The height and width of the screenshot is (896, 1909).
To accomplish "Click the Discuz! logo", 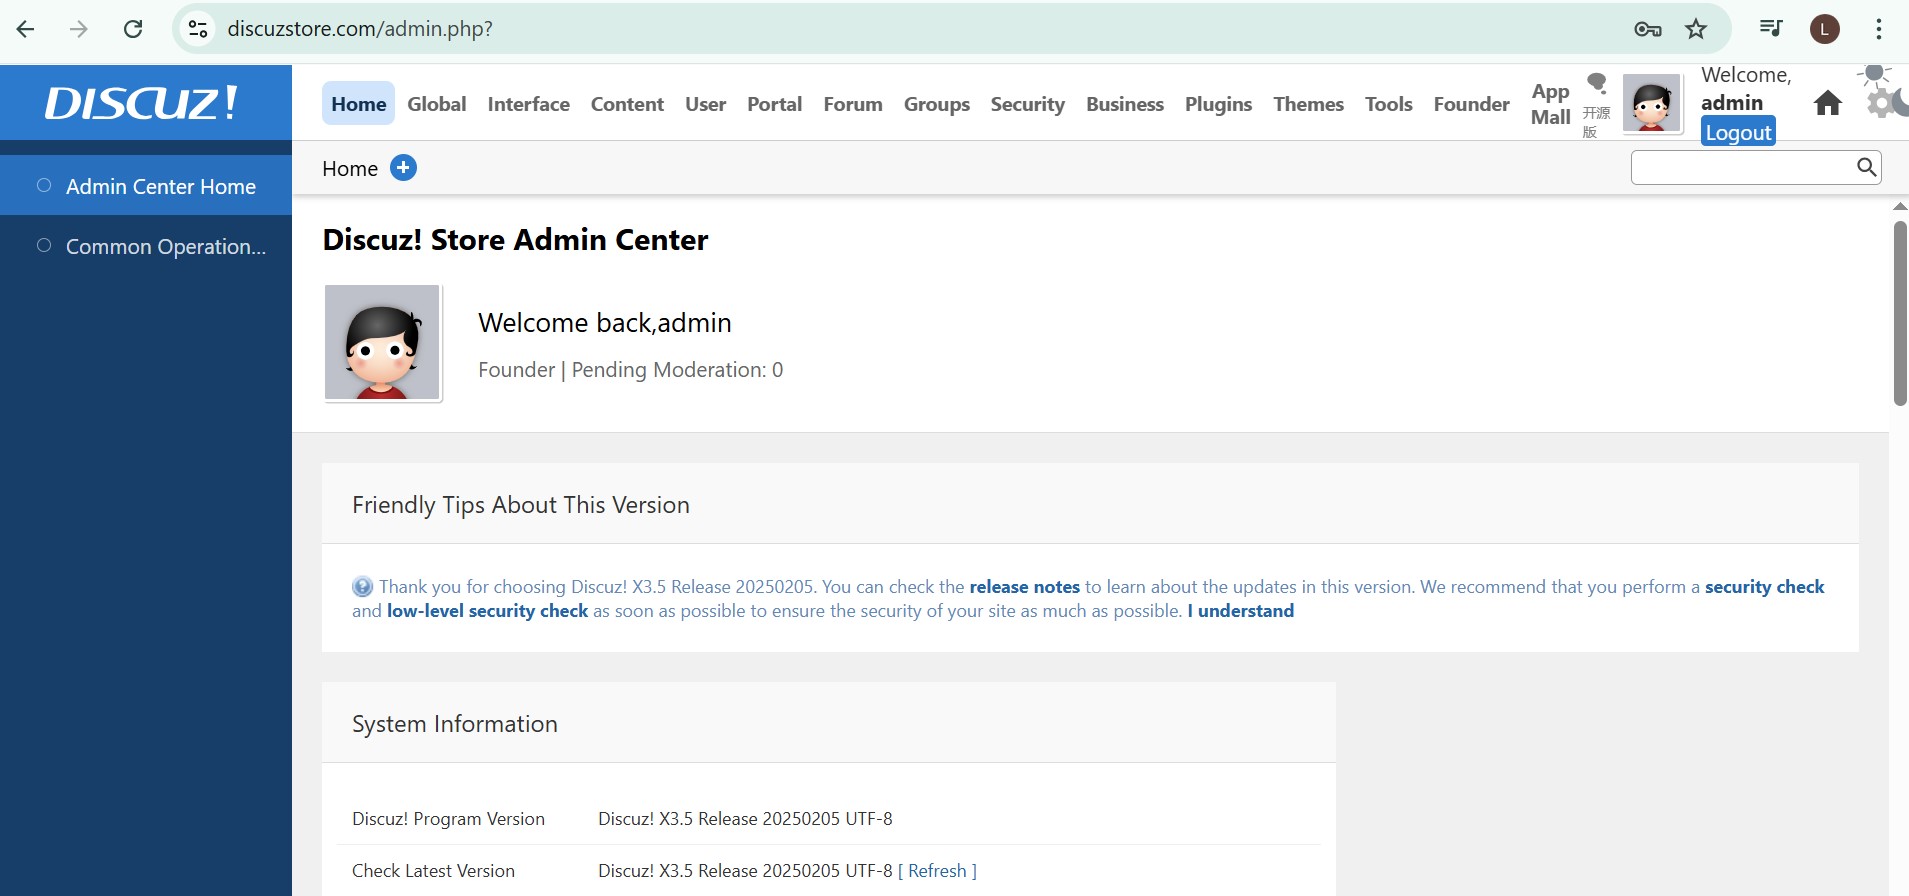I will (141, 102).
